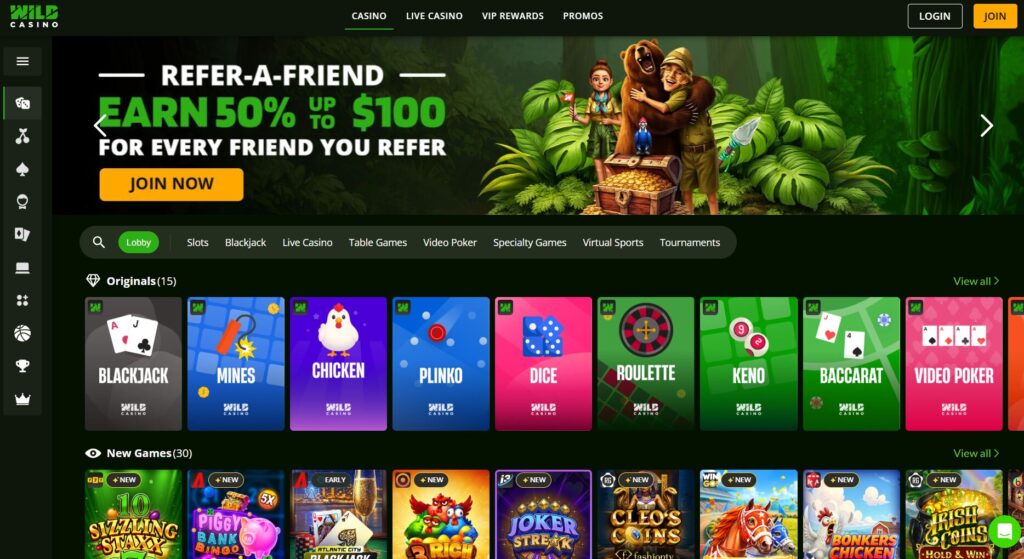The height and width of the screenshot is (559, 1024).
Task: Open the Plinko game thumbnail
Action: 441,364
